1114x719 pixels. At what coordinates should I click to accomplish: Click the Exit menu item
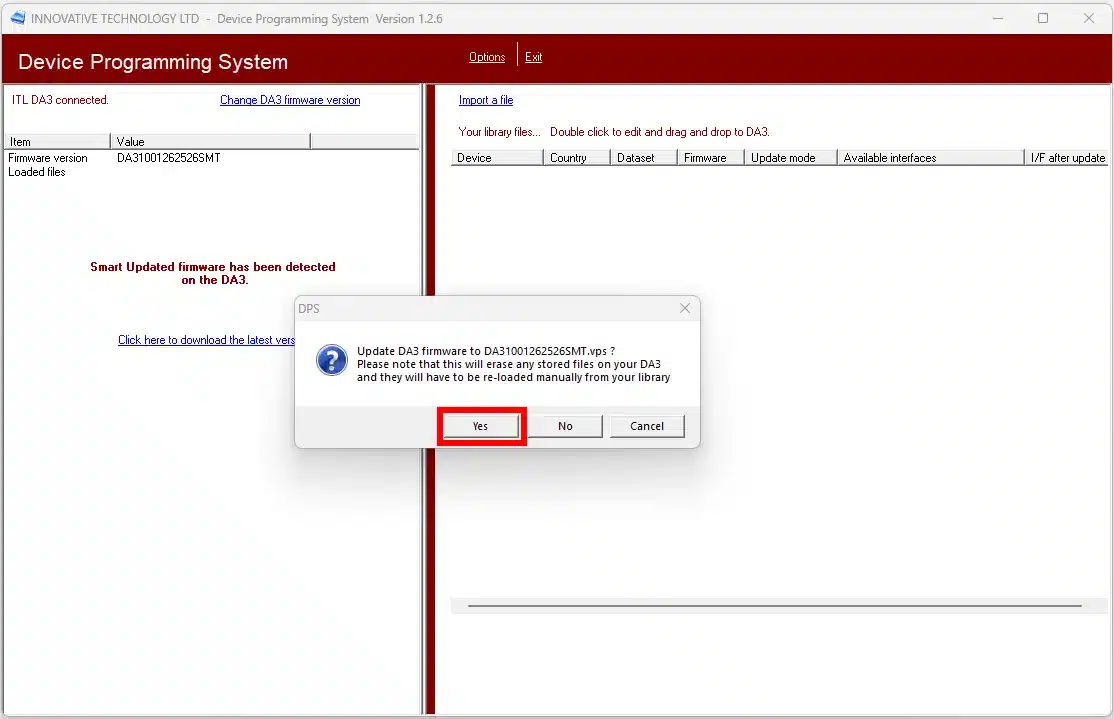pos(534,57)
